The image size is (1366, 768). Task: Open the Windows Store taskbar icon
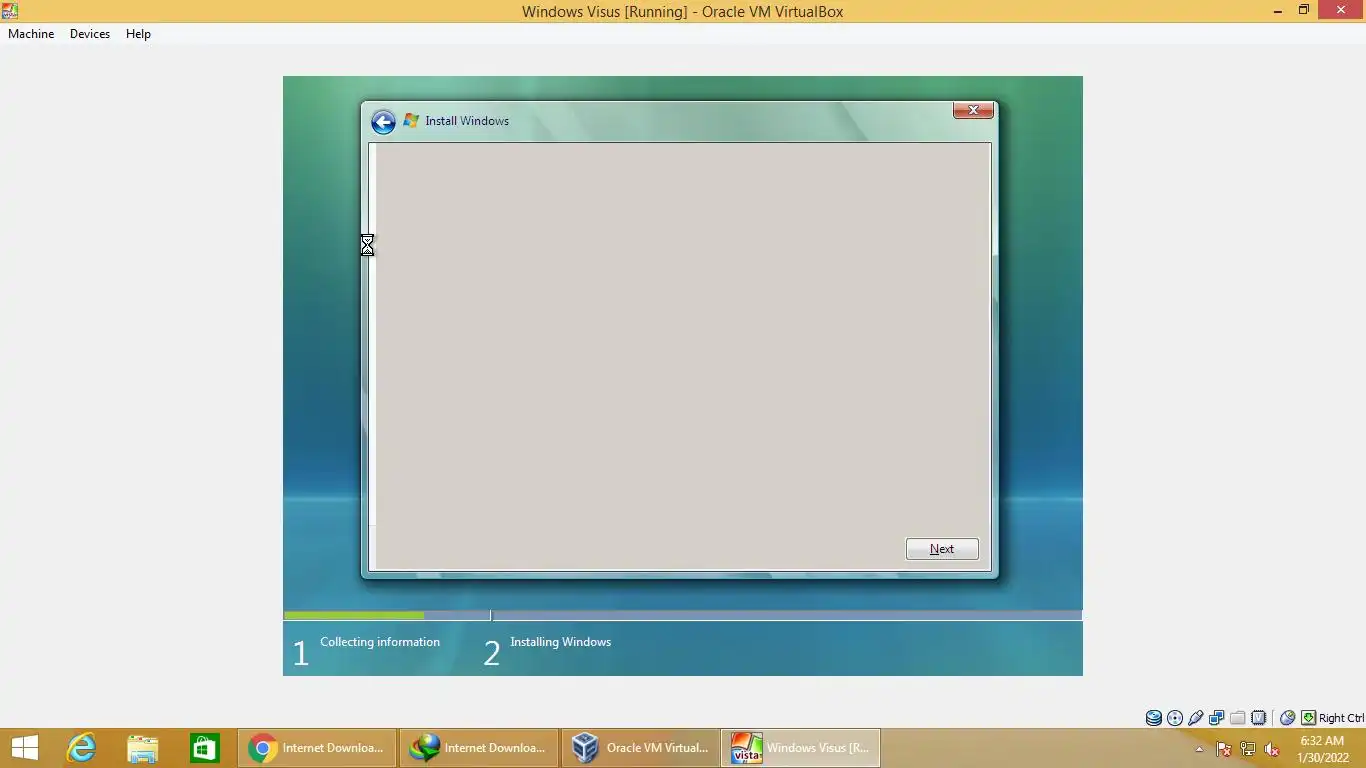coord(204,748)
